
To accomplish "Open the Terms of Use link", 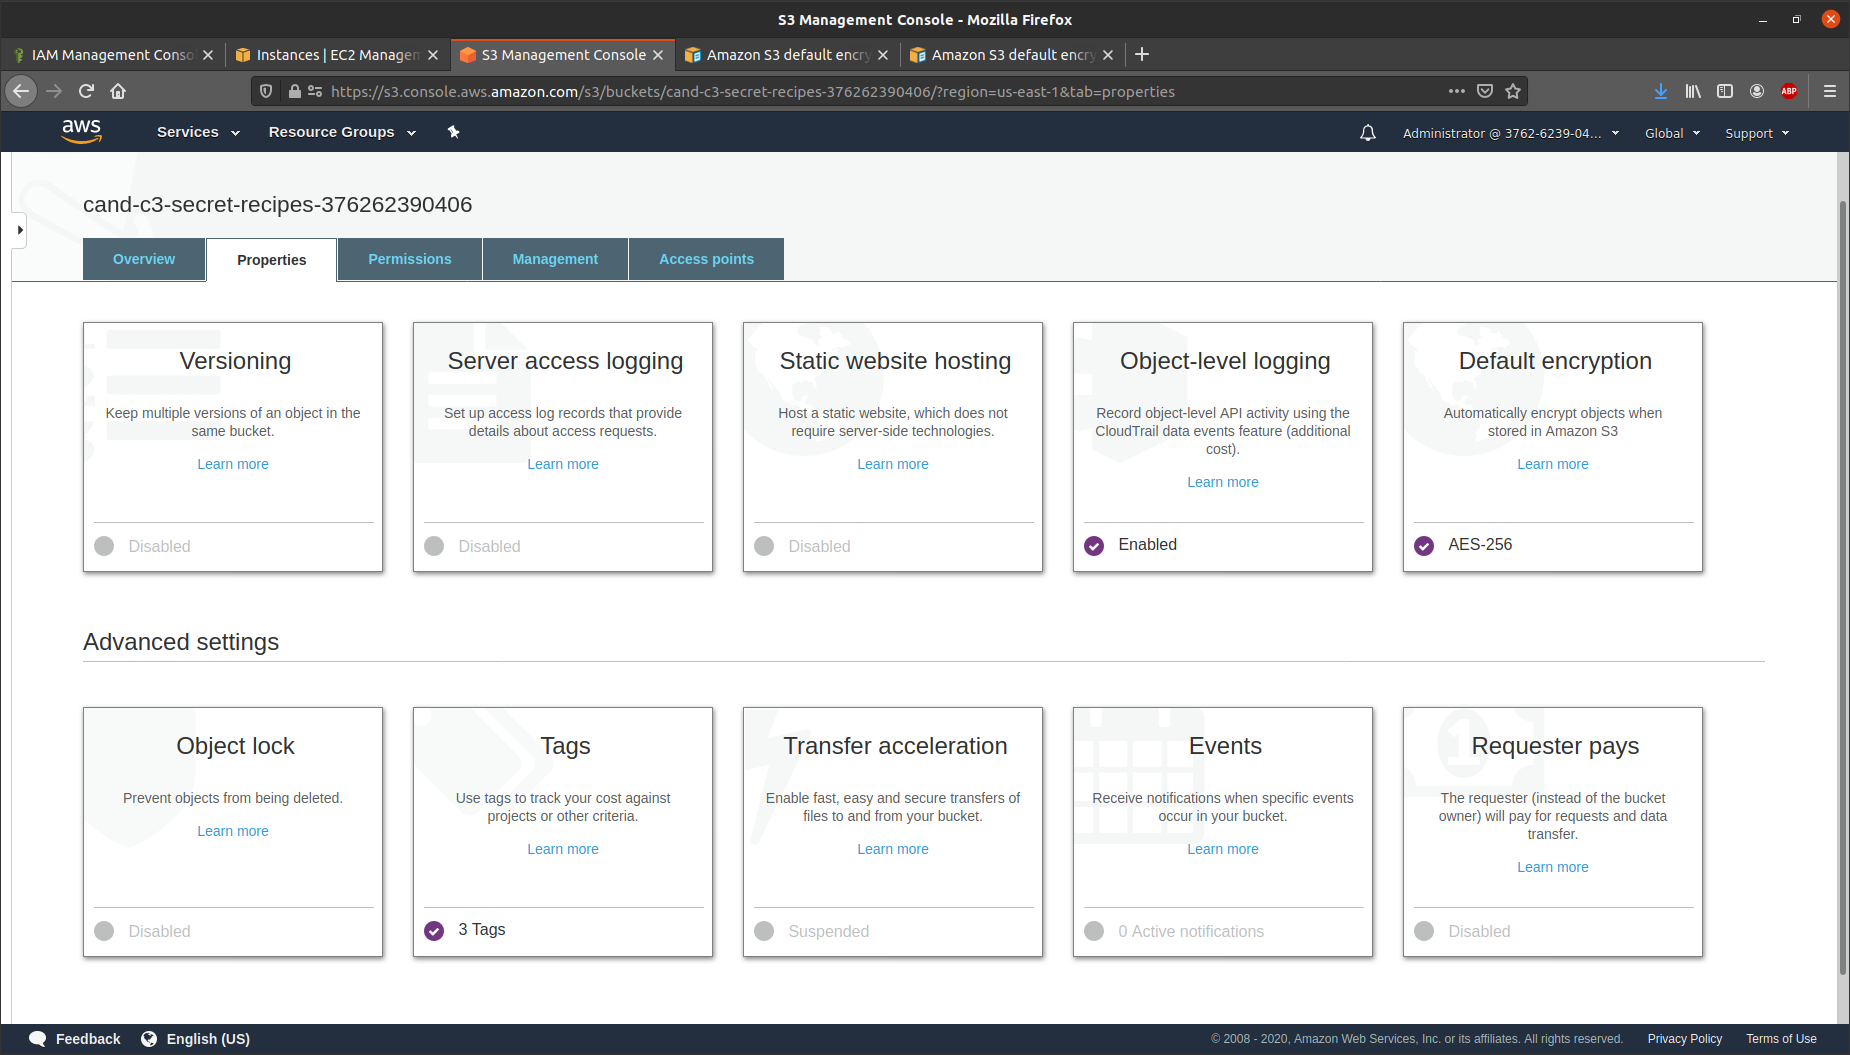I will [1781, 1039].
